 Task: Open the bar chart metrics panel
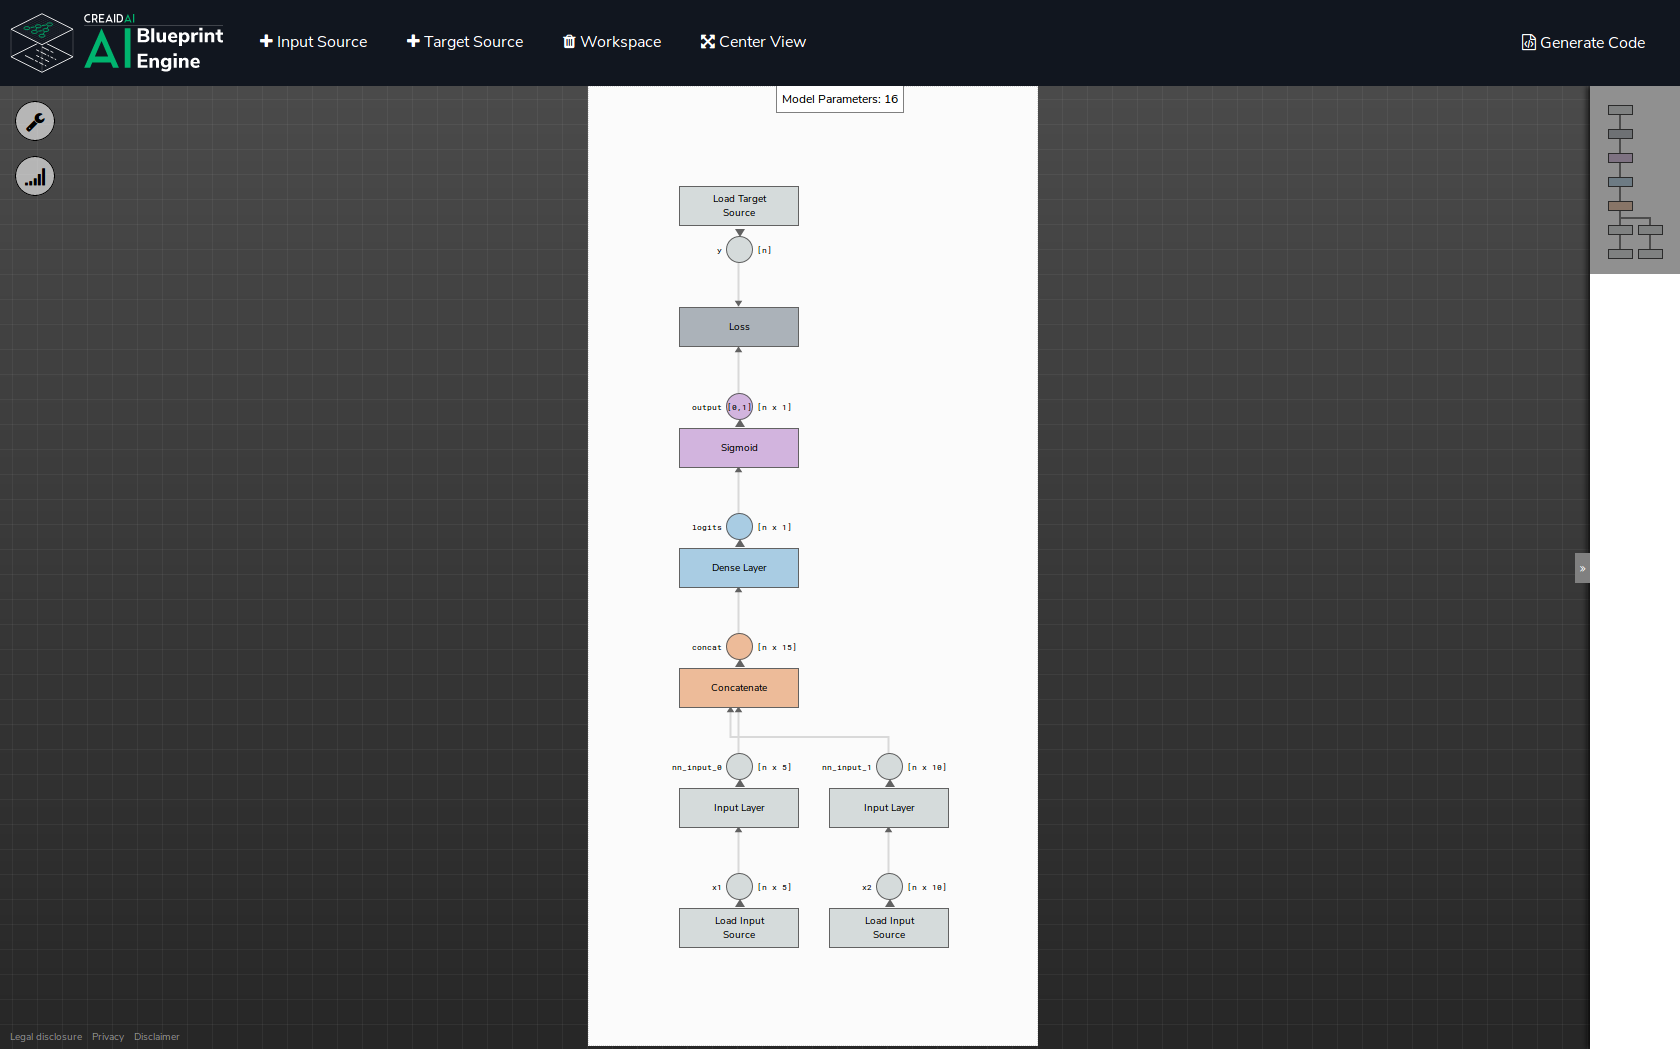pos(34,176)
